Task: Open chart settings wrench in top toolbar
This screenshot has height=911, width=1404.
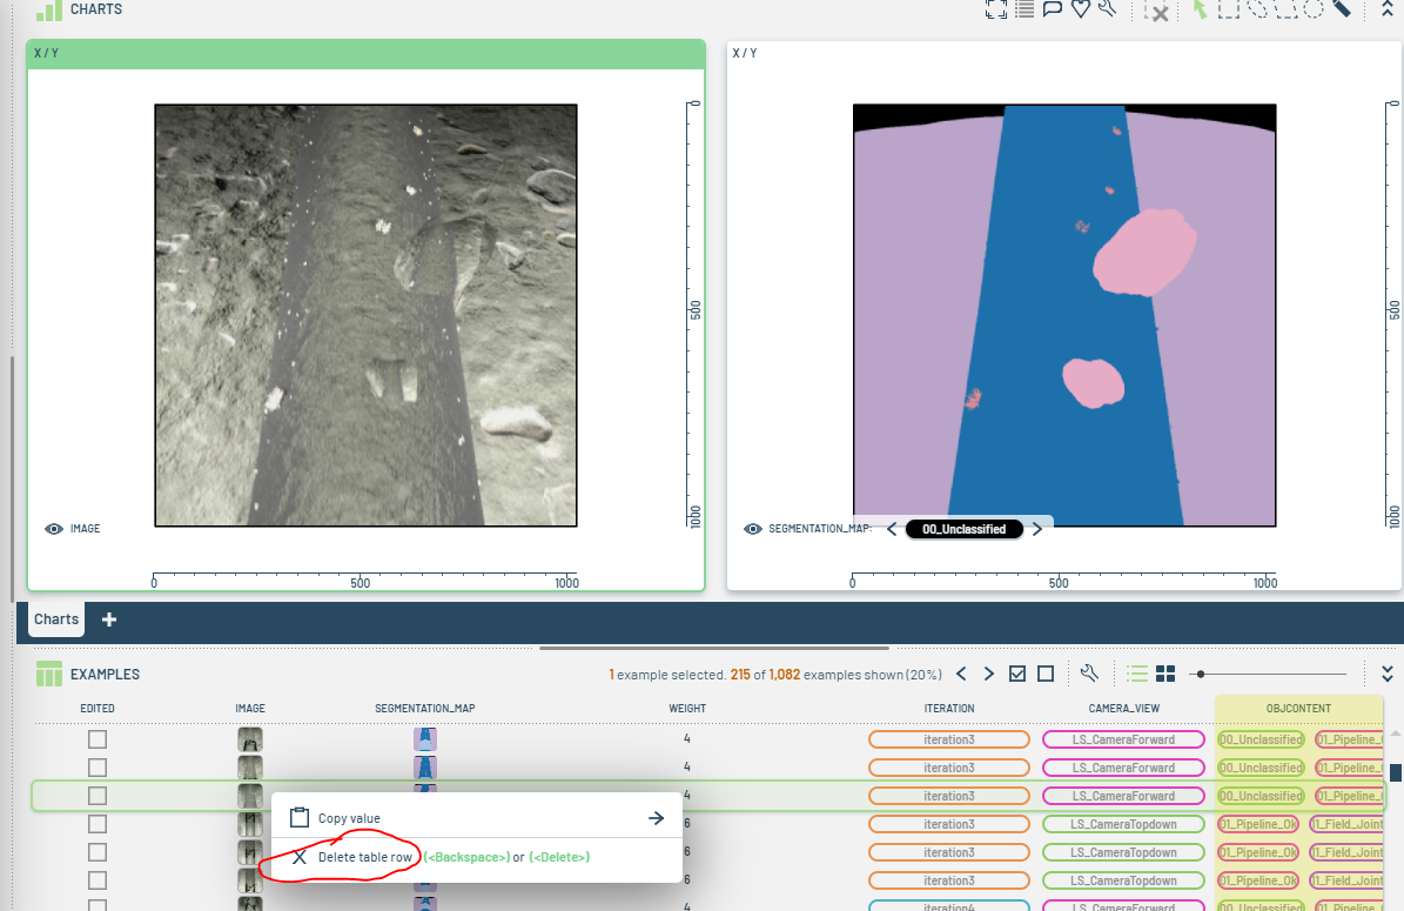Action: [1107, 10]
